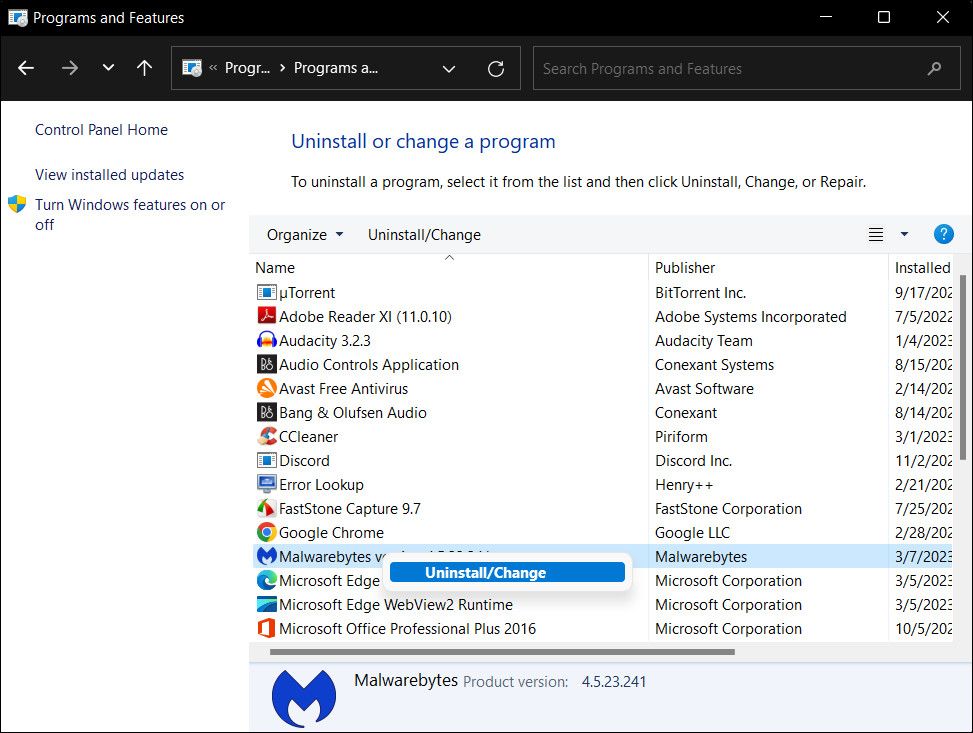Click the Discord application icon

pyautogui.click(x=267, y=460)
